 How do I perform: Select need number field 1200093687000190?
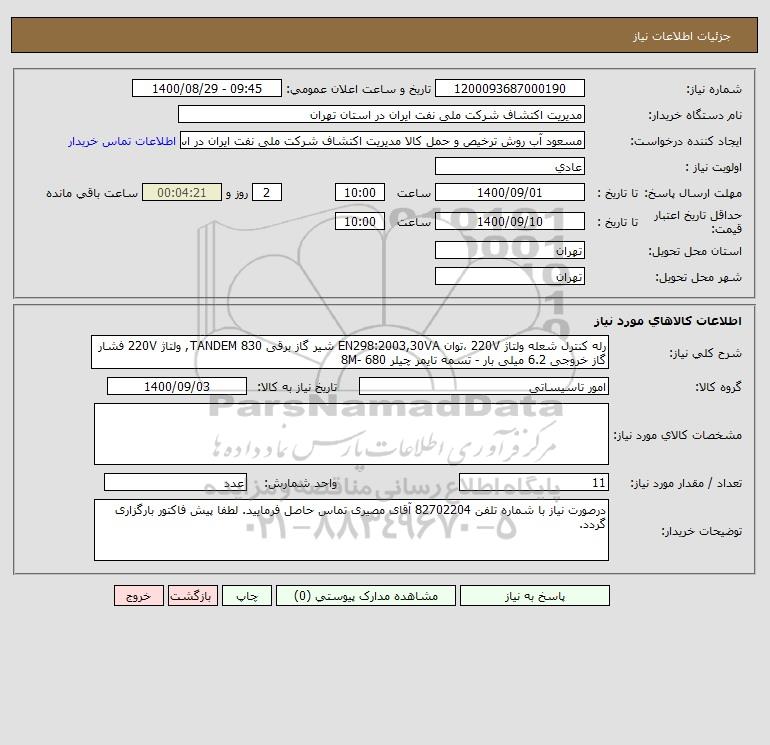point(510,88)
